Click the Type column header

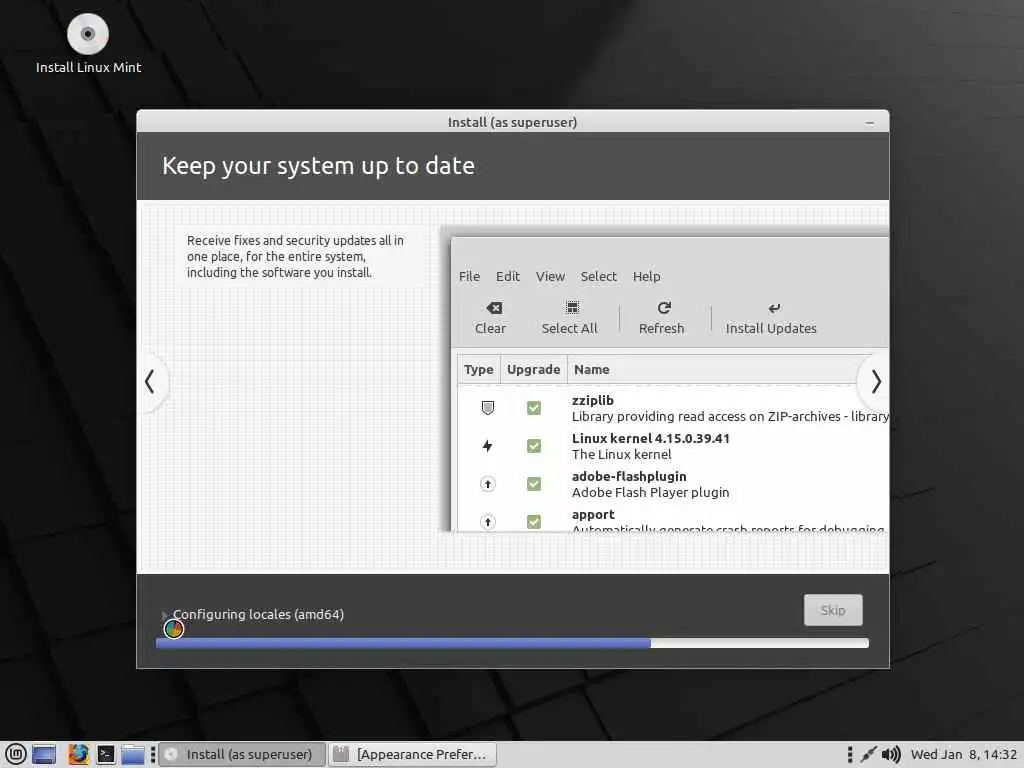point(479,370)
